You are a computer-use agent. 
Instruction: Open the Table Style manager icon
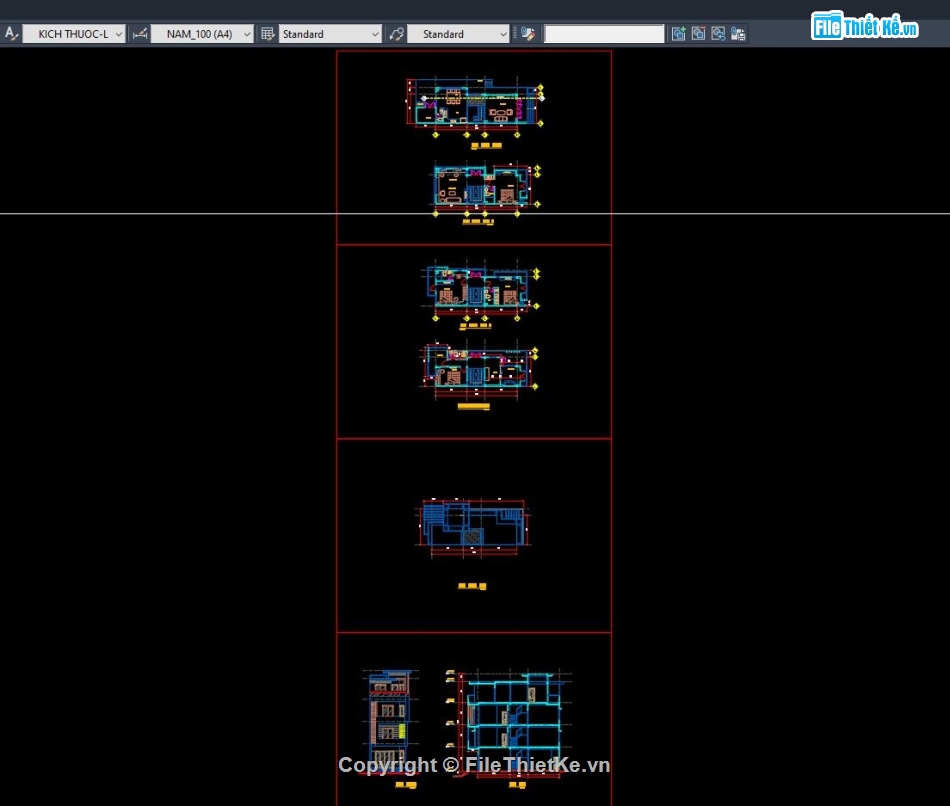coord(267,34)
